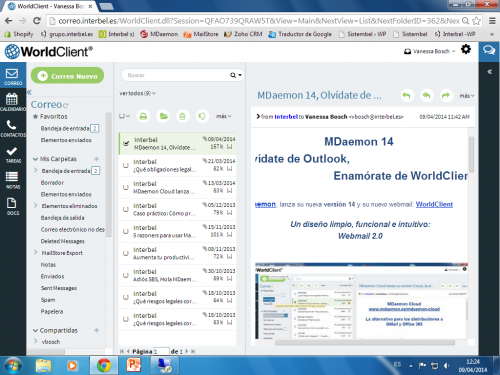Select the Spam folder
This screenshot has width=500, height=375.
[x=48, y=300]
